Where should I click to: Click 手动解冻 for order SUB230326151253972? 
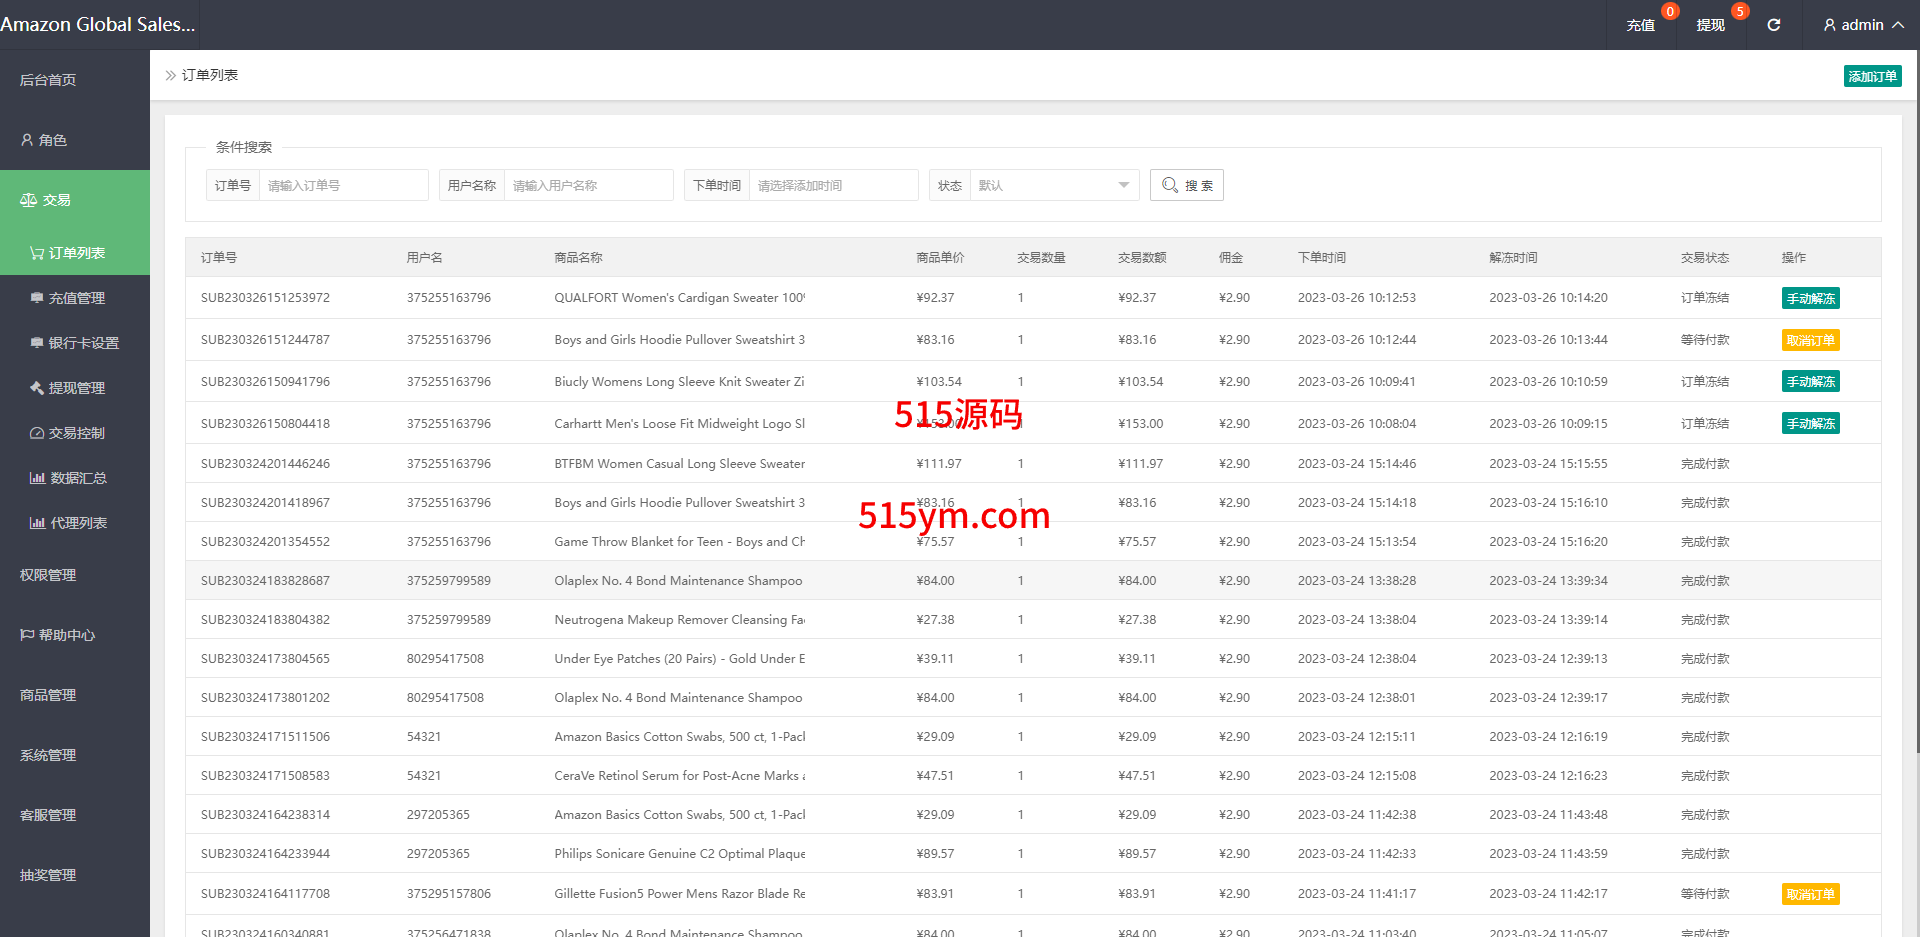1810,298
